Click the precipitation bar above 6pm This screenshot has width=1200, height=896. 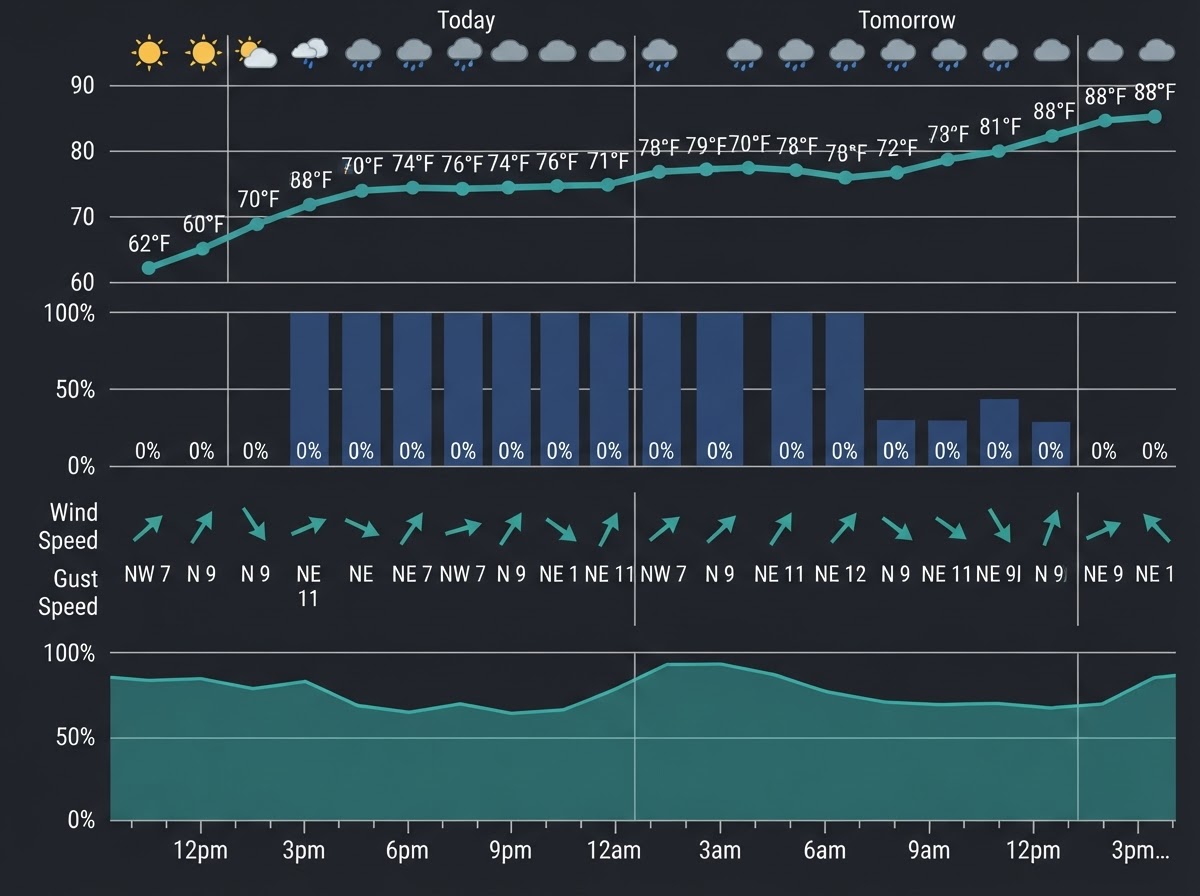(x=412, y=389)
